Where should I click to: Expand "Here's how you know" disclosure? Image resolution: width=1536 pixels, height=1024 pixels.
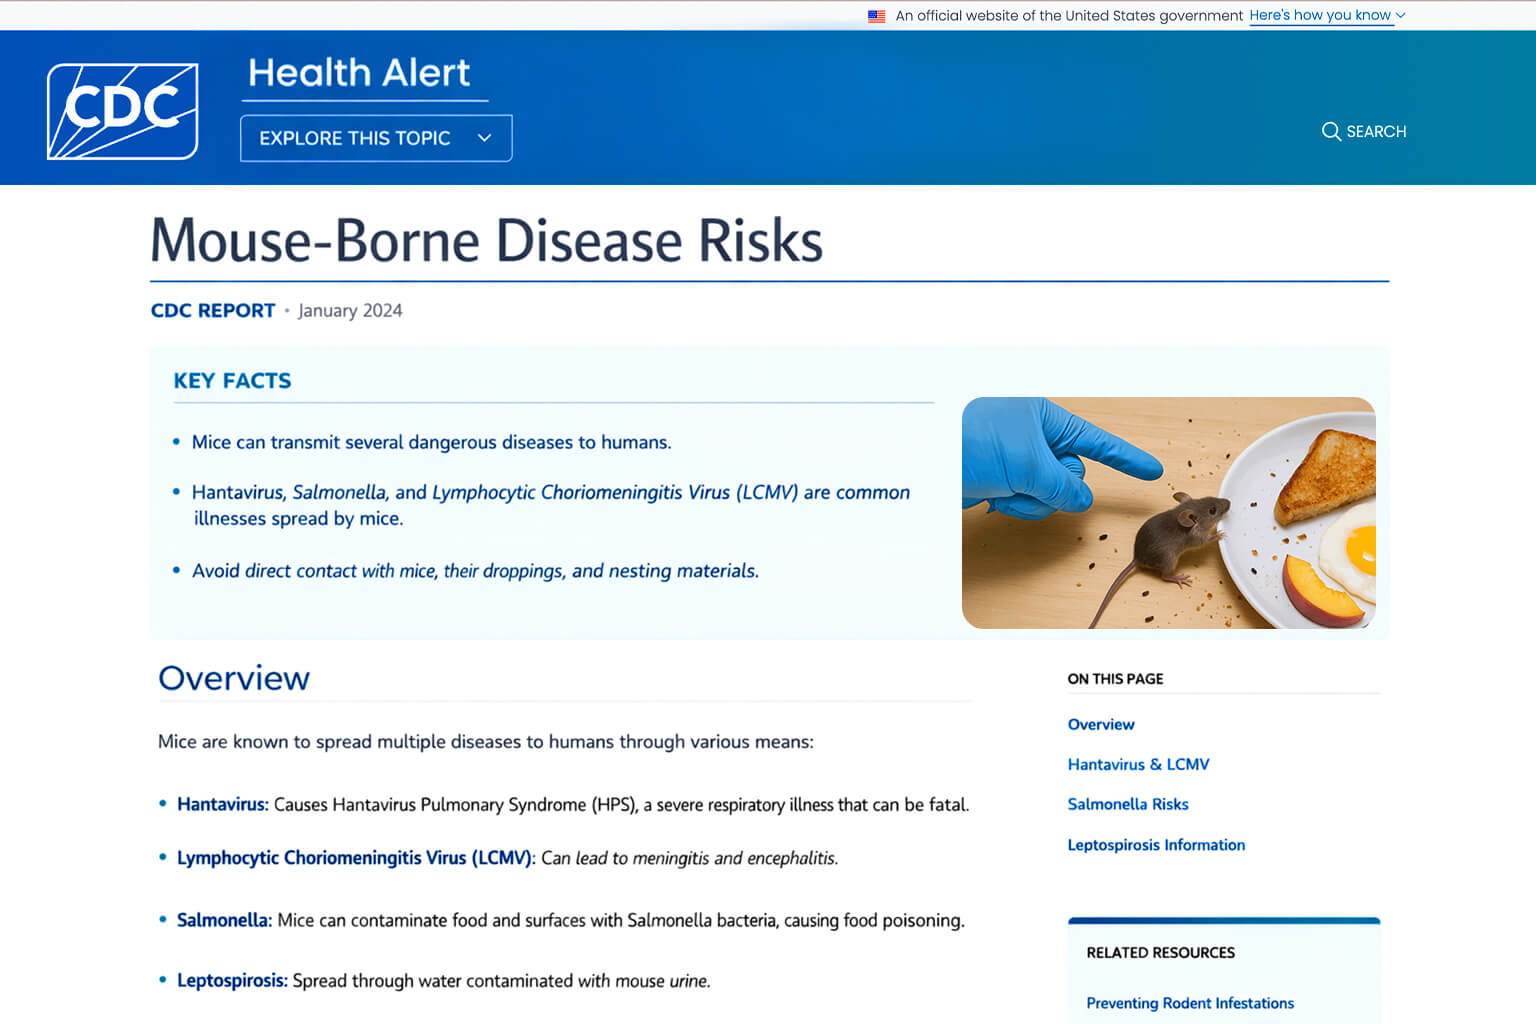coord(1326,16)
